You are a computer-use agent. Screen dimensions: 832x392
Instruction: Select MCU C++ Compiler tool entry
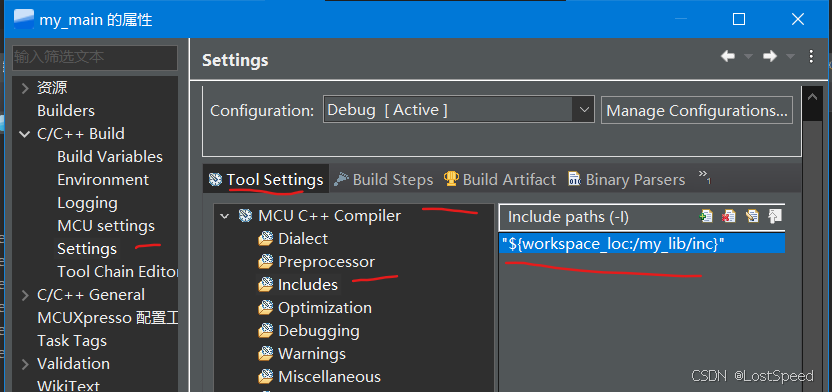(x=330, y=216)
